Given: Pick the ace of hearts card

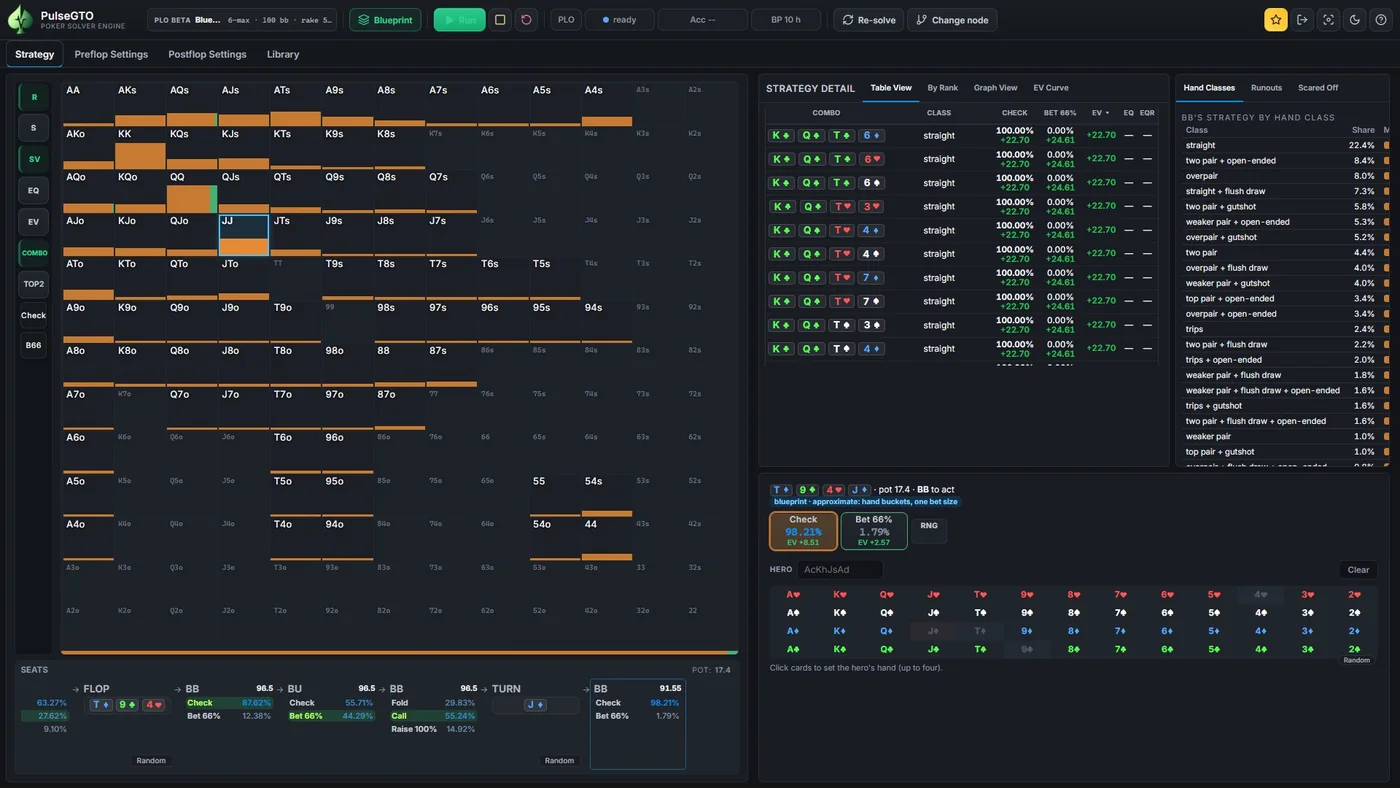Looking at the screenshot, I should (x=793, y=595).
